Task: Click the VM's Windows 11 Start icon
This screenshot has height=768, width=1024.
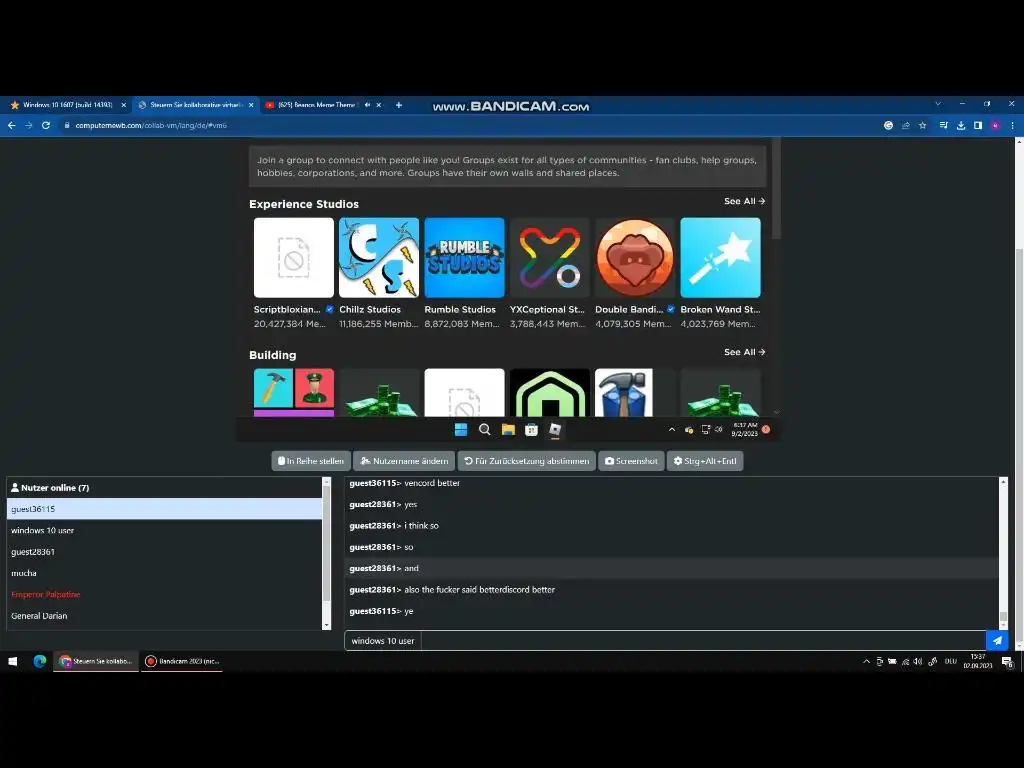Action: click(460, 430)
